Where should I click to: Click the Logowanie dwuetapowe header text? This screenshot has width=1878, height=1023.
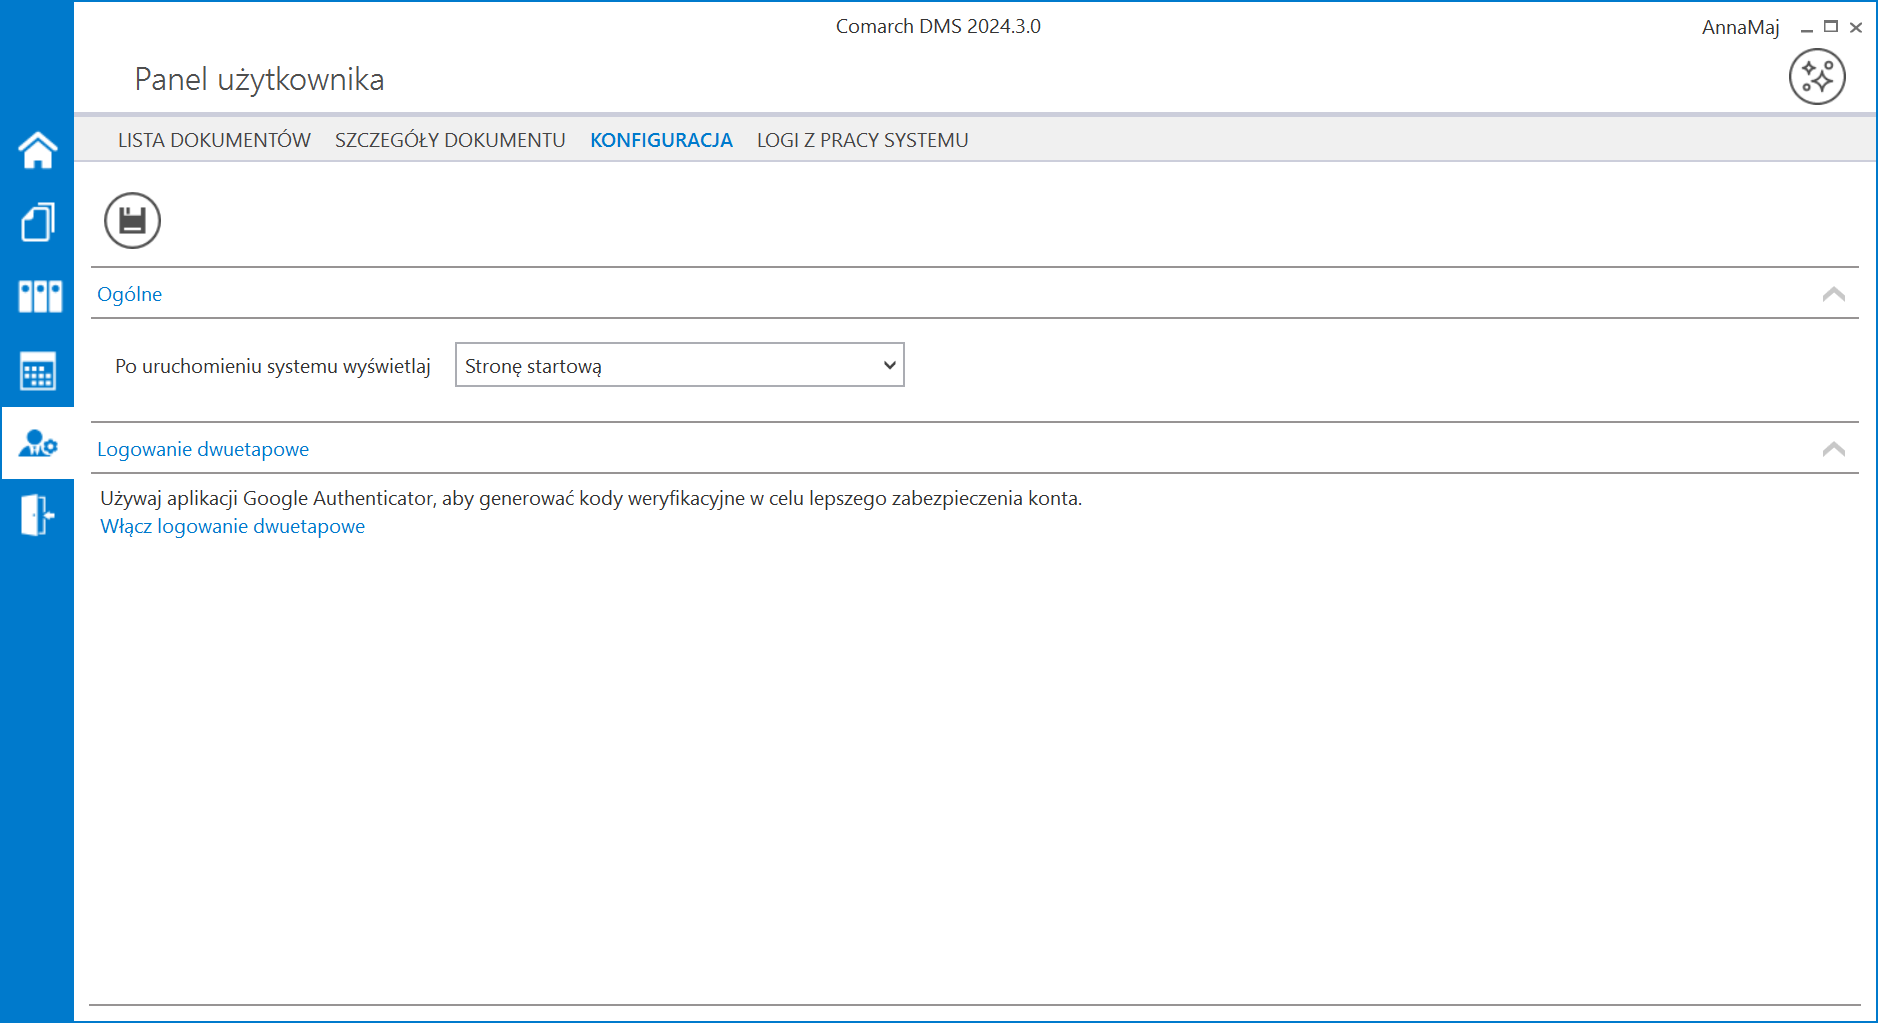point(203,449)
